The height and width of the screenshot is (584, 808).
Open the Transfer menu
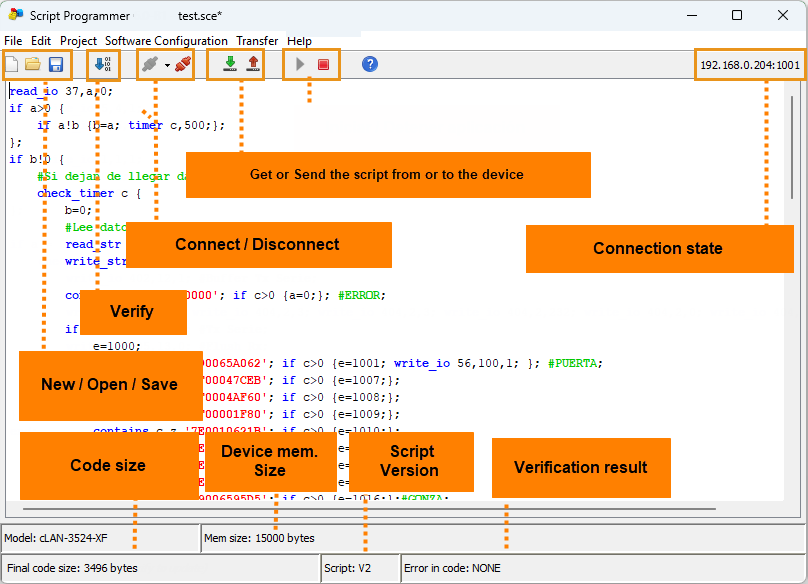(257, 41)
